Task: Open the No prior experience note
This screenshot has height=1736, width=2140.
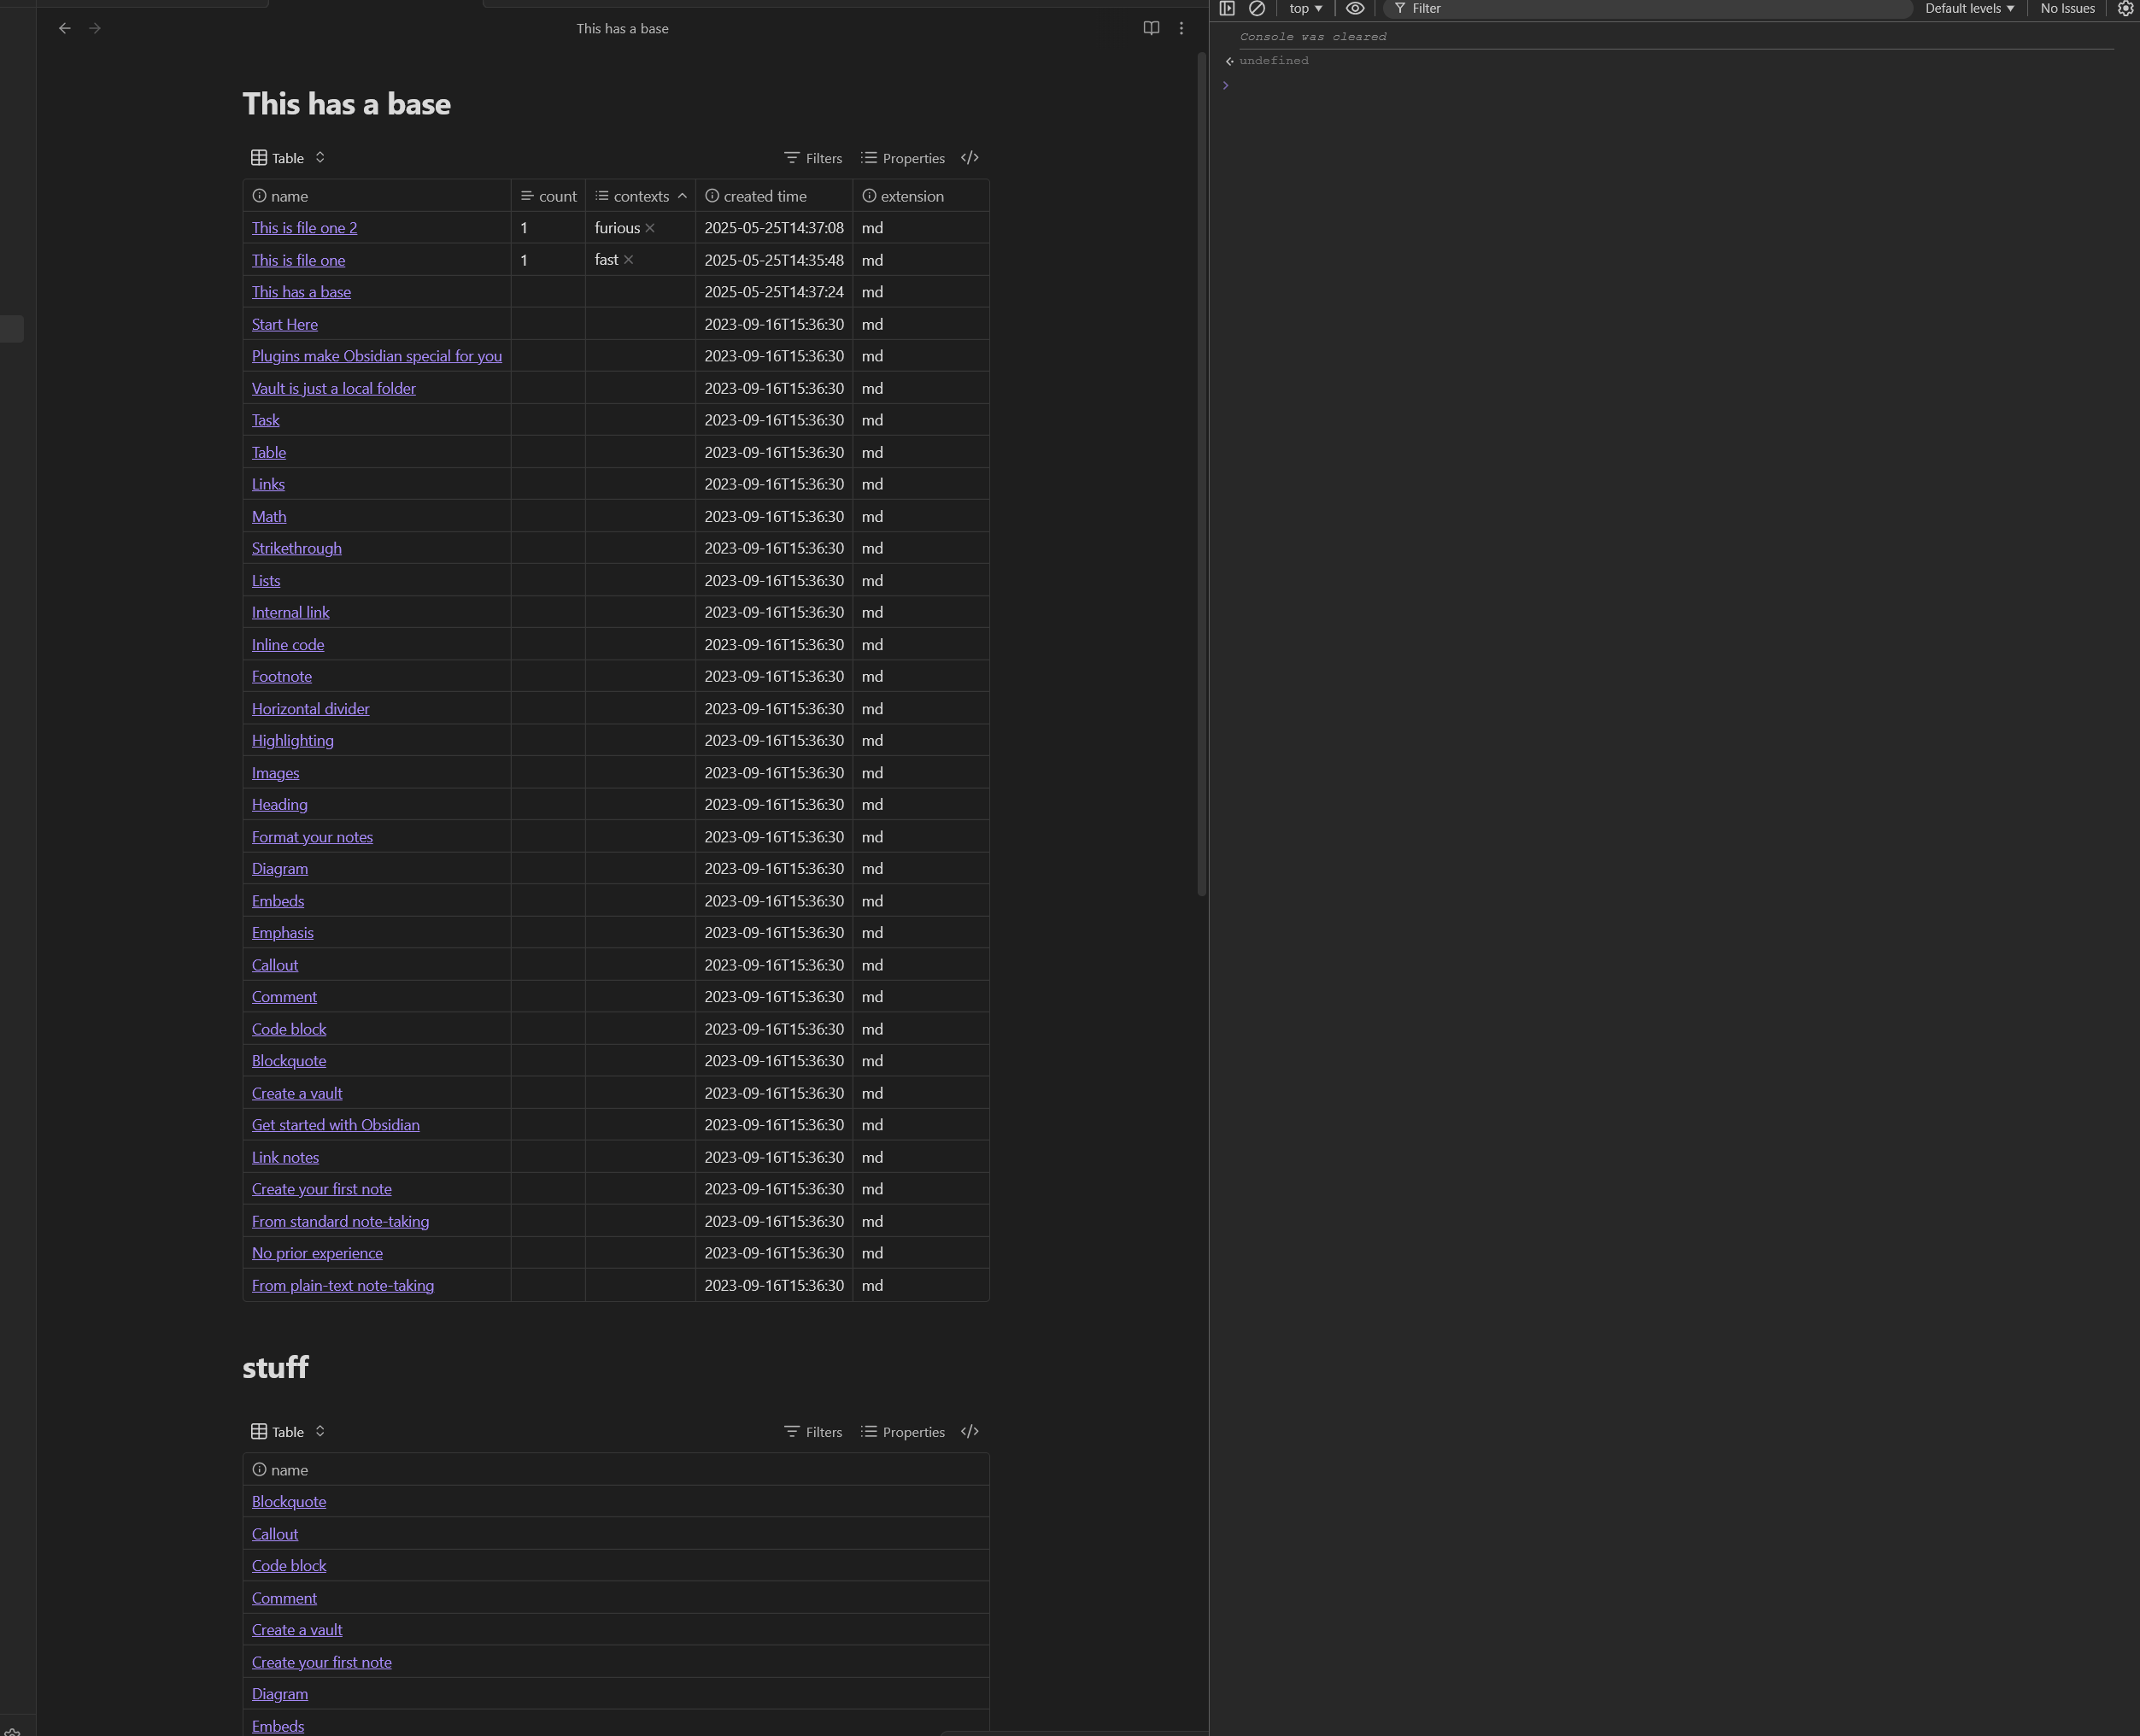Action: click(x=317, y=1253)
